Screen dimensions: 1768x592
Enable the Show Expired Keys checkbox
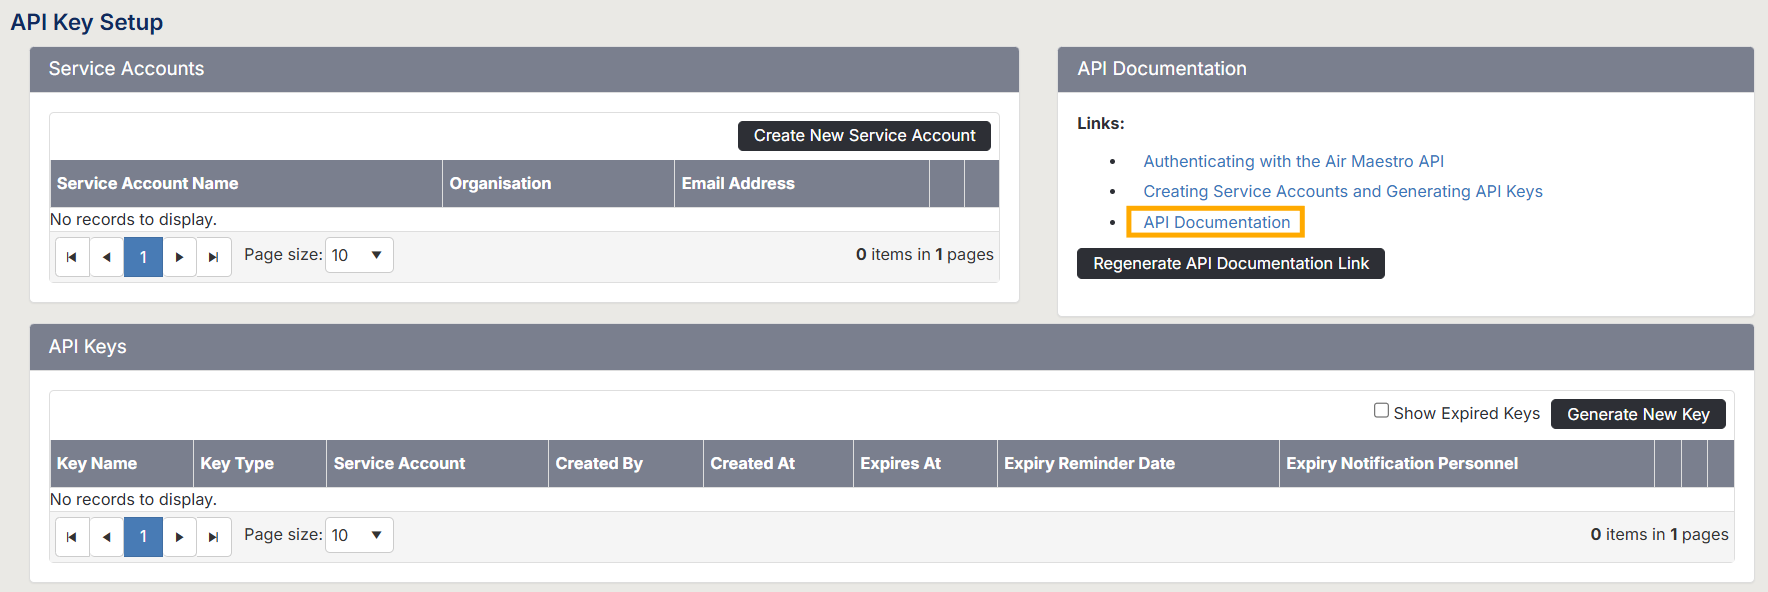[1381, 411]
